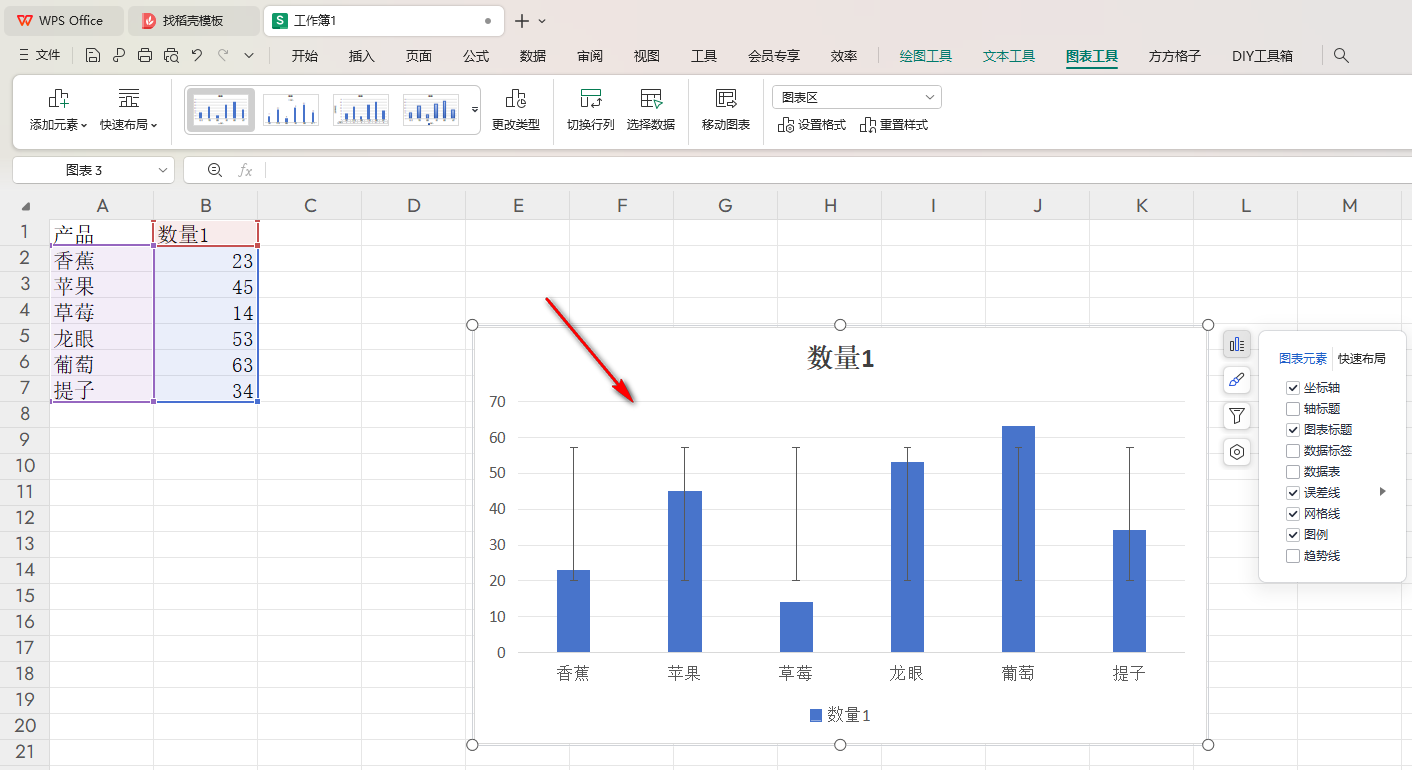Select cell A3 containing 苹果
Image resolution: width=1412 pixels, height=770 pixels.
102,287
